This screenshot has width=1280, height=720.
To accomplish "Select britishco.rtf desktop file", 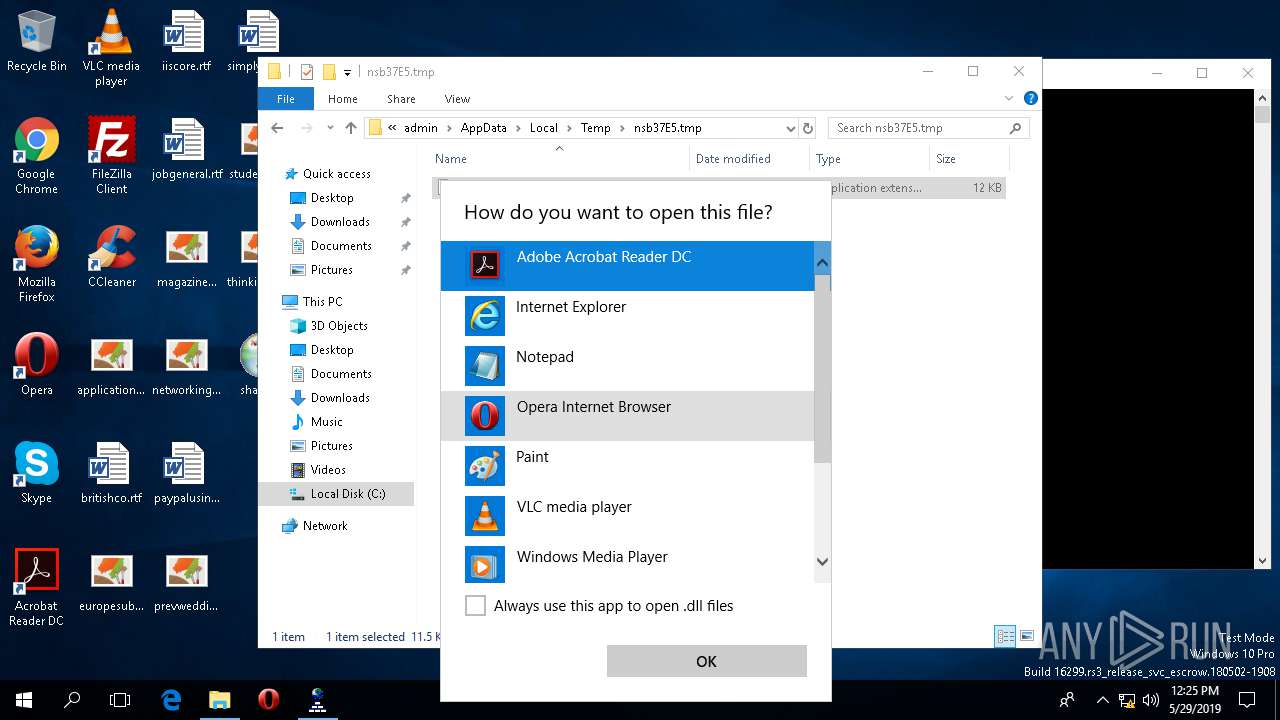I will coord(111,473).
